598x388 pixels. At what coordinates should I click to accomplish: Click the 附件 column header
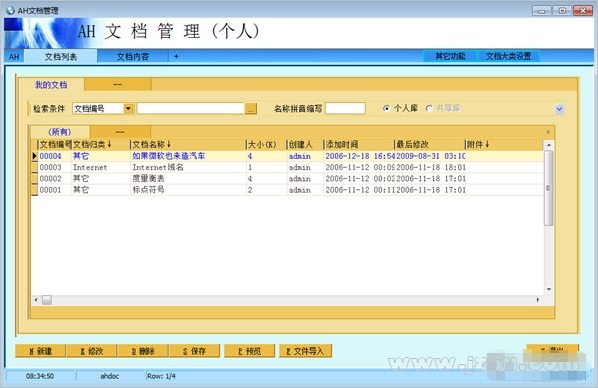pyautogui.click(x=503, y=145)
